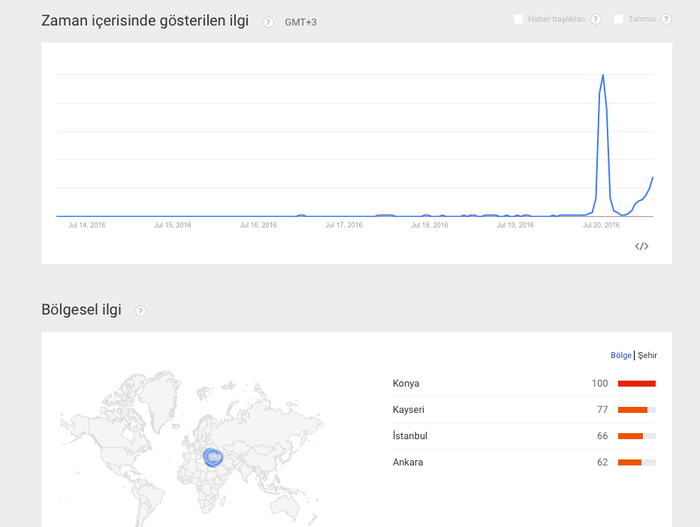Click the help icon next to Haber başlıkları

[x=596, y=19]
